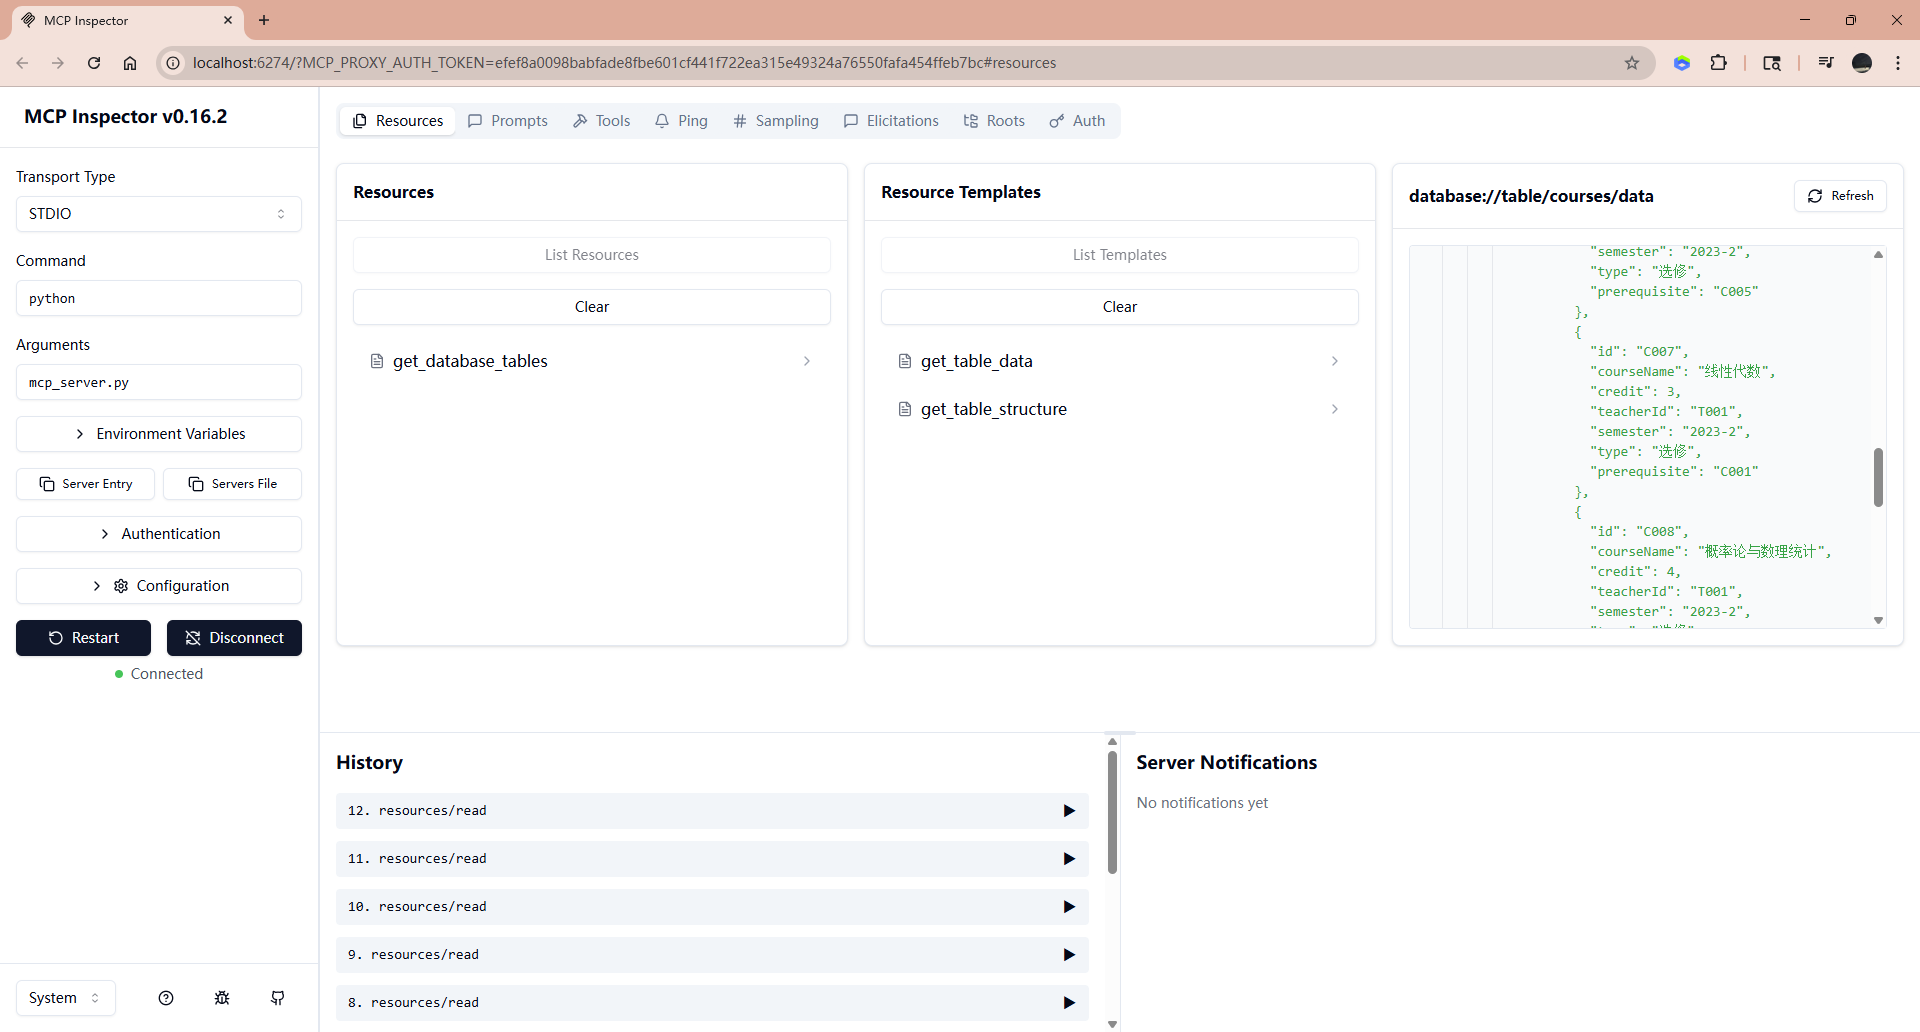The image size is (1920, 1032).
Task: Click the List Templates button
Action: tap(1120, 255)
